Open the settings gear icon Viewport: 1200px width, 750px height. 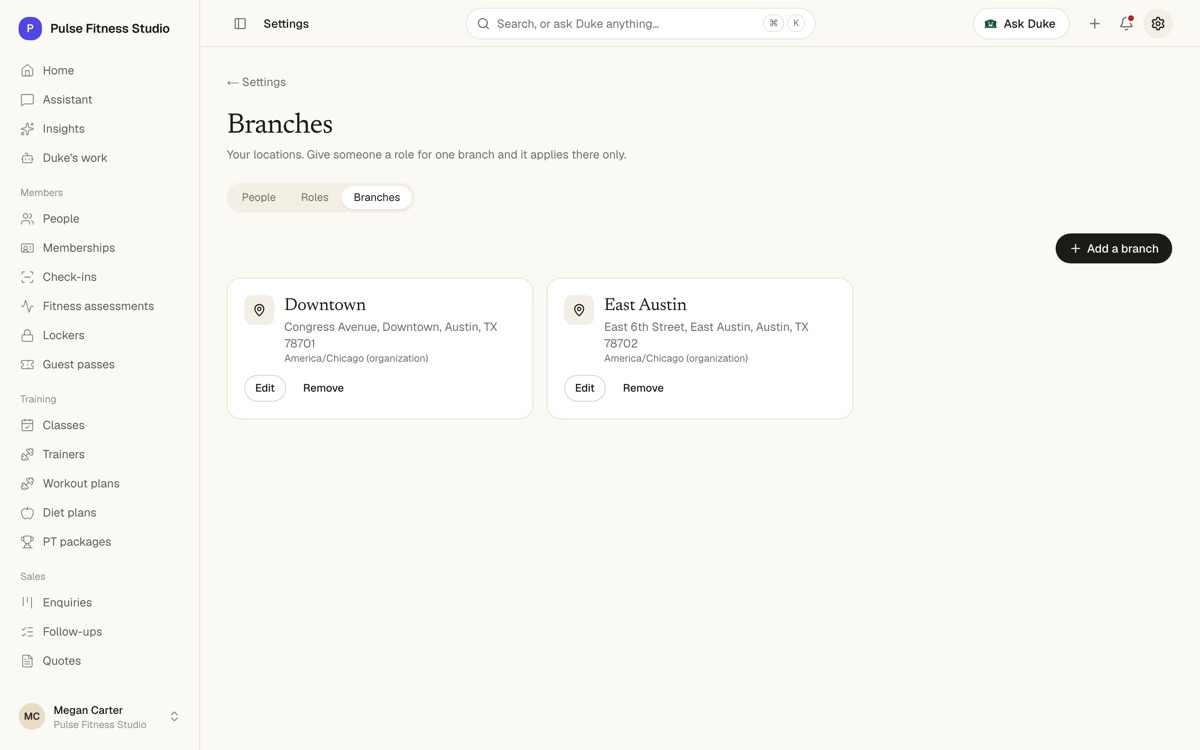coord(1158,24)
